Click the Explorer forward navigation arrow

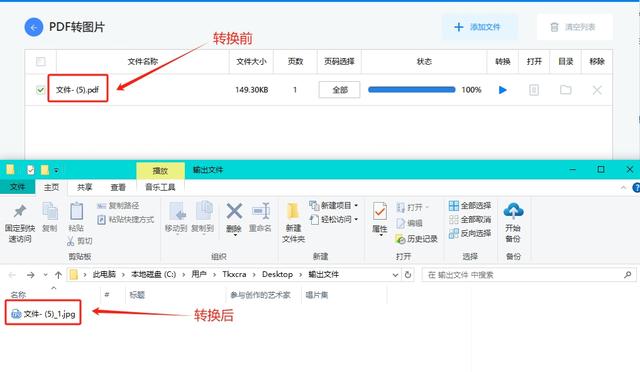pyautogui.click(x=31, y=275)
